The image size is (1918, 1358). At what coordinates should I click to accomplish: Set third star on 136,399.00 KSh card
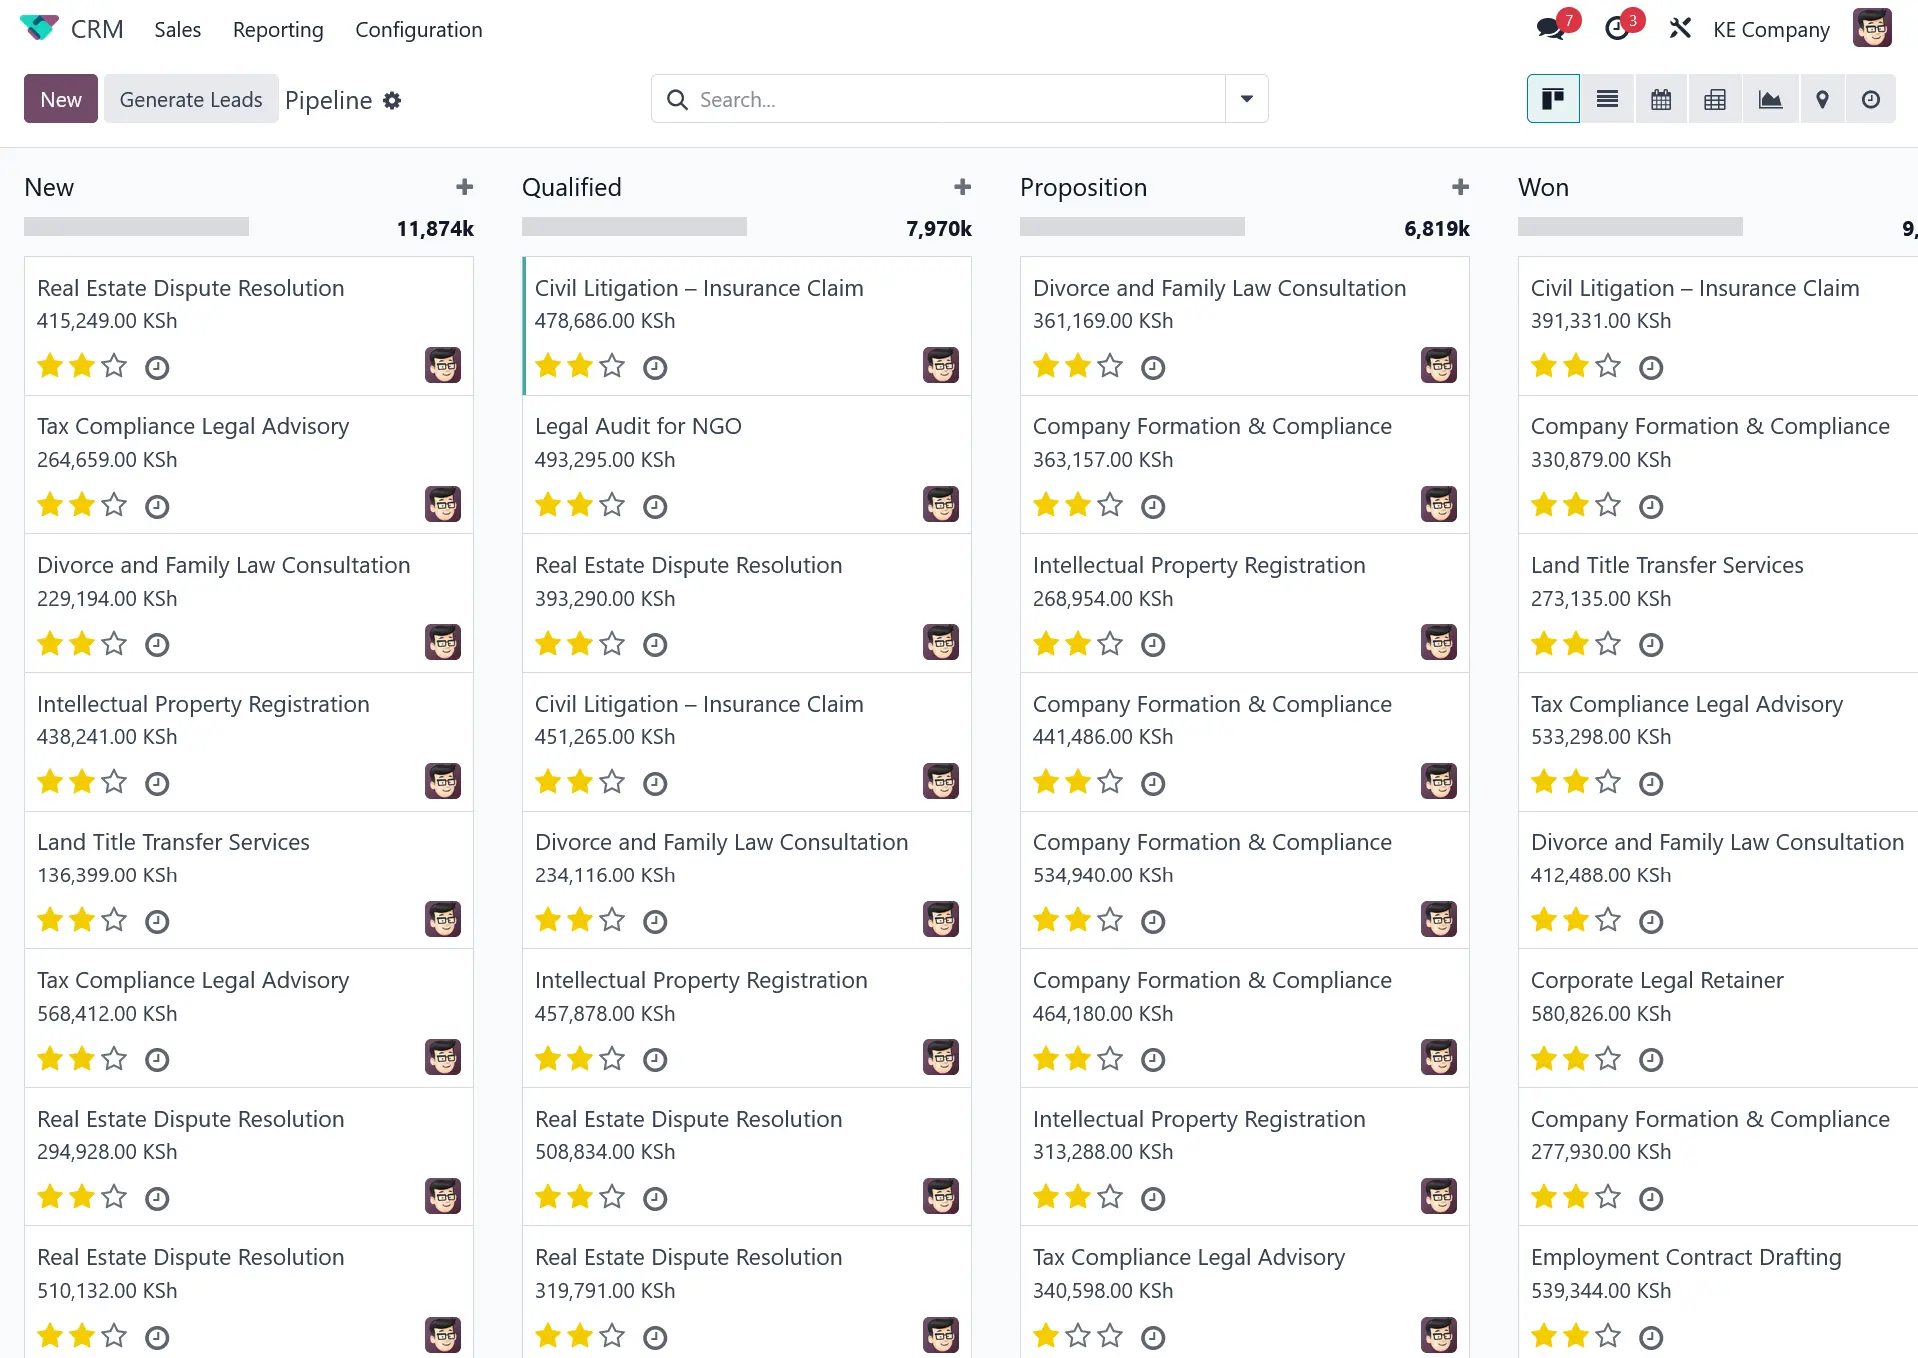pyautogui.click(x=114, y=920)
